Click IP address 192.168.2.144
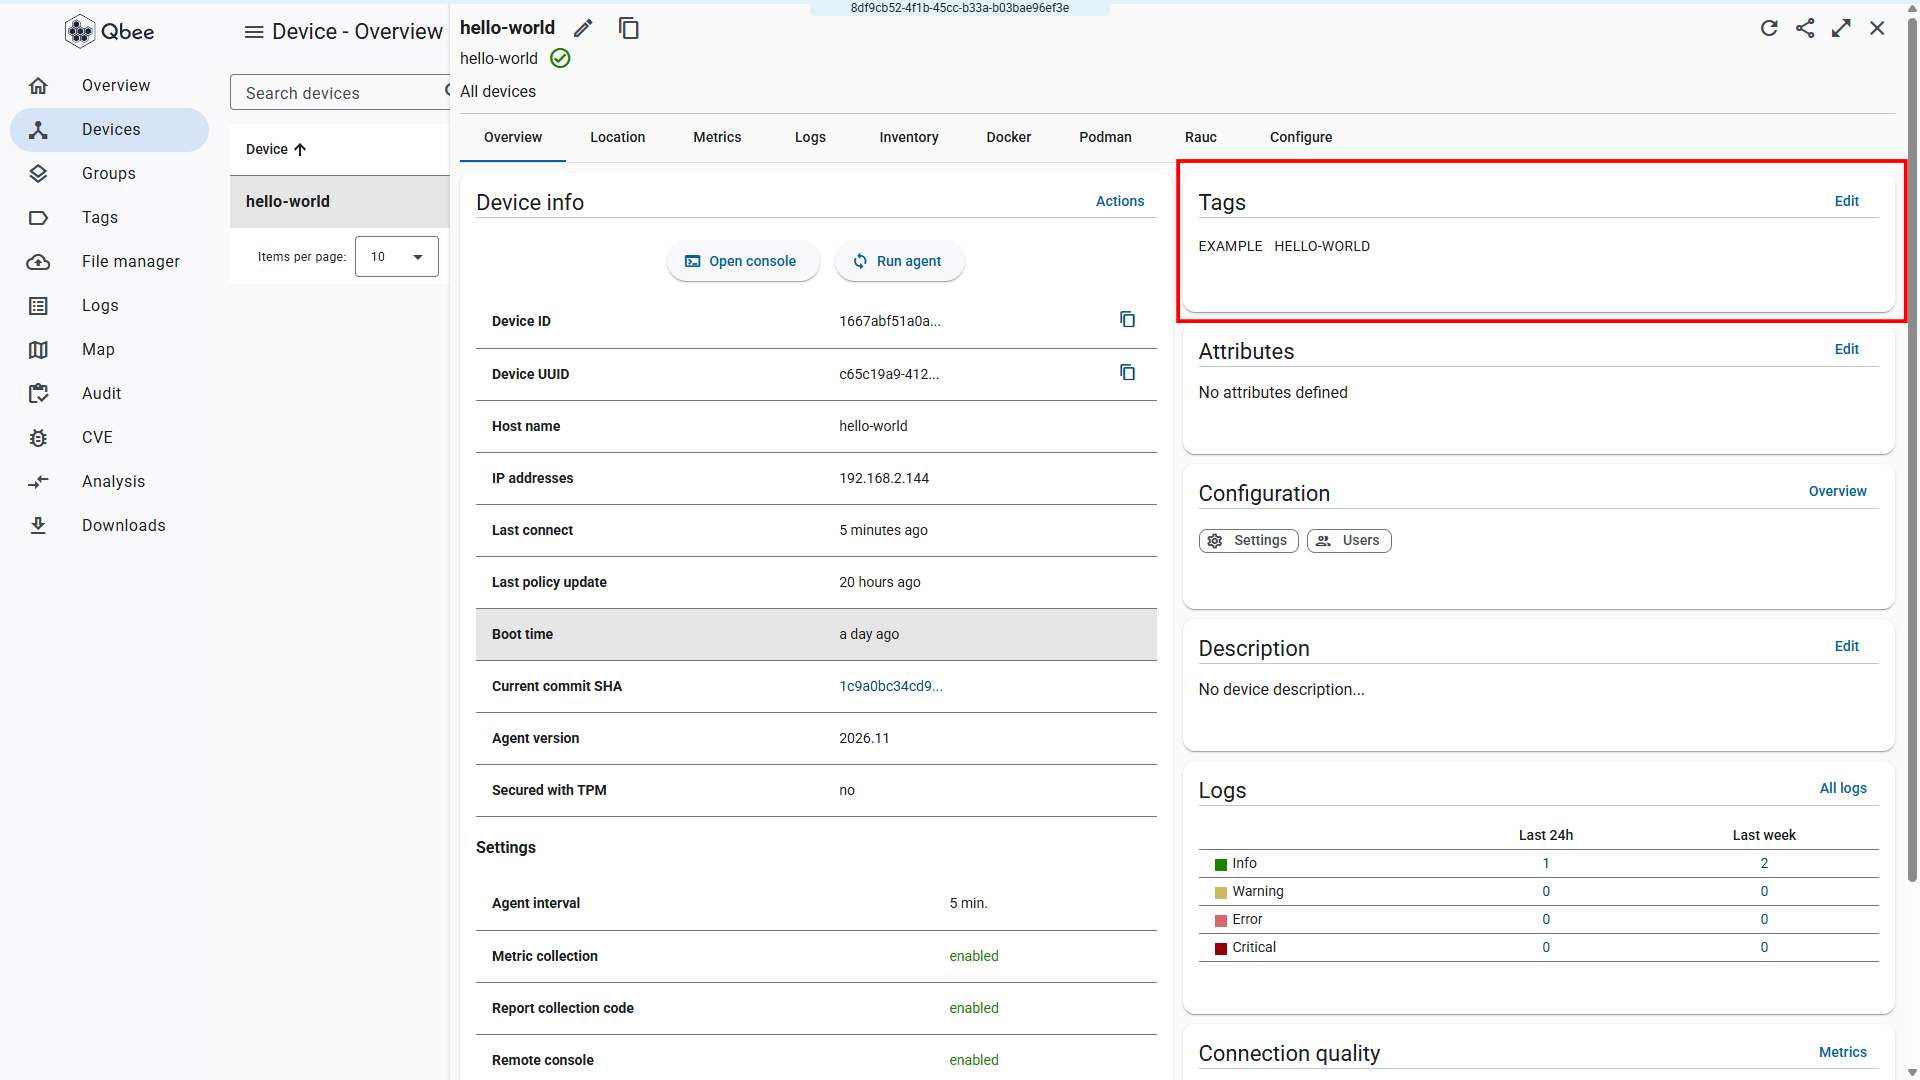The width and height of the screenshot is (1920, 1080). 884,478
